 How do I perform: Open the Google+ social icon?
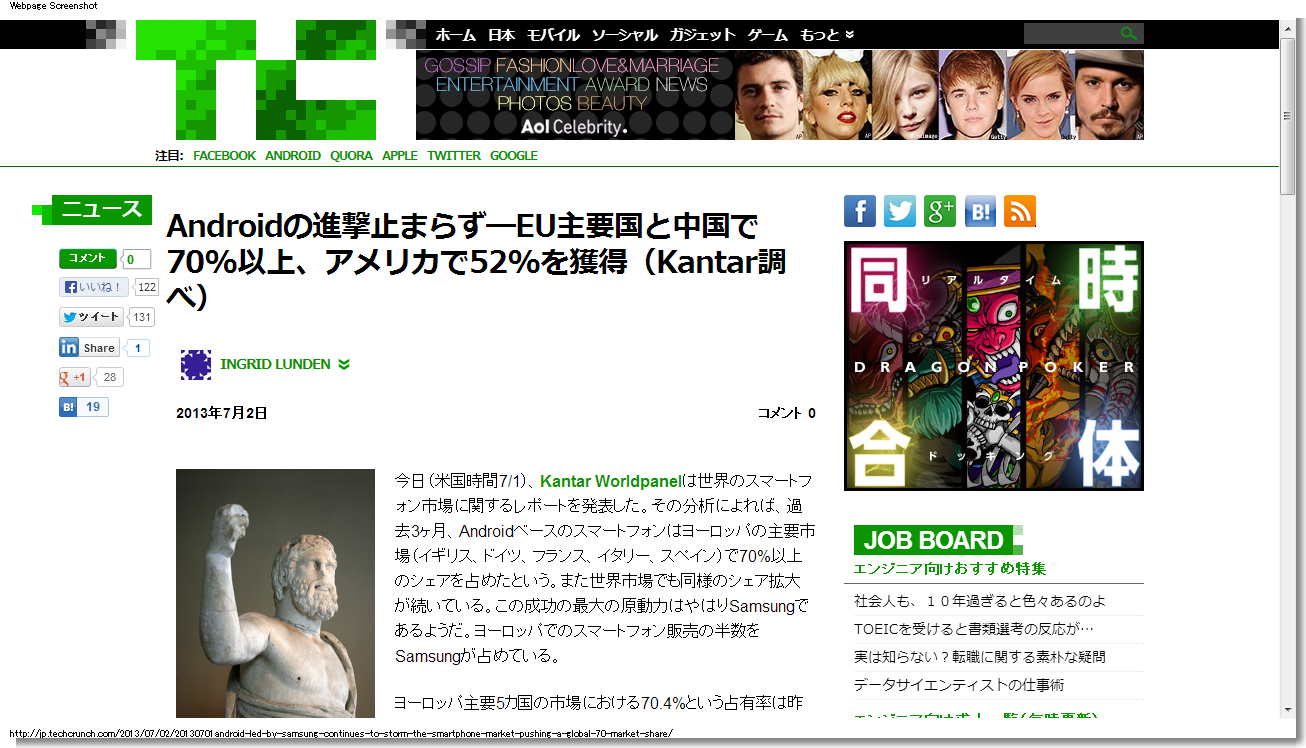(940, 211)
